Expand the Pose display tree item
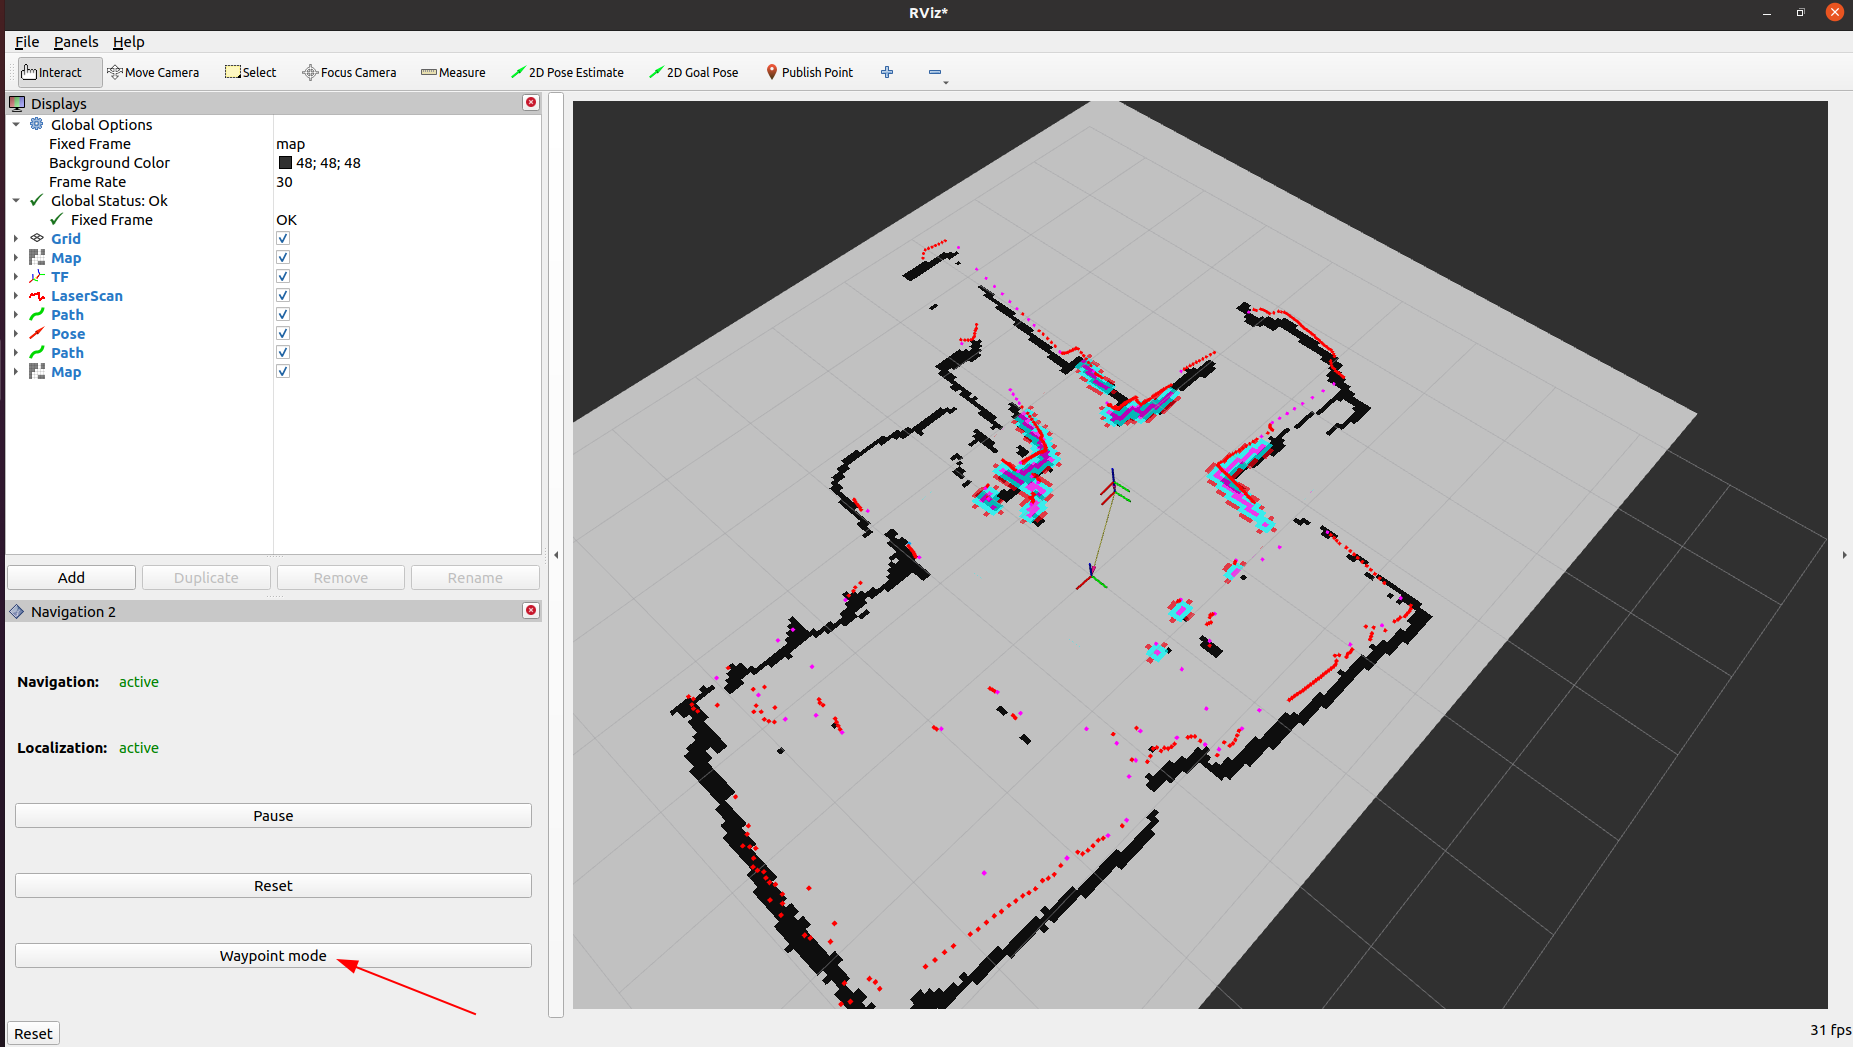 click(16, 334)
